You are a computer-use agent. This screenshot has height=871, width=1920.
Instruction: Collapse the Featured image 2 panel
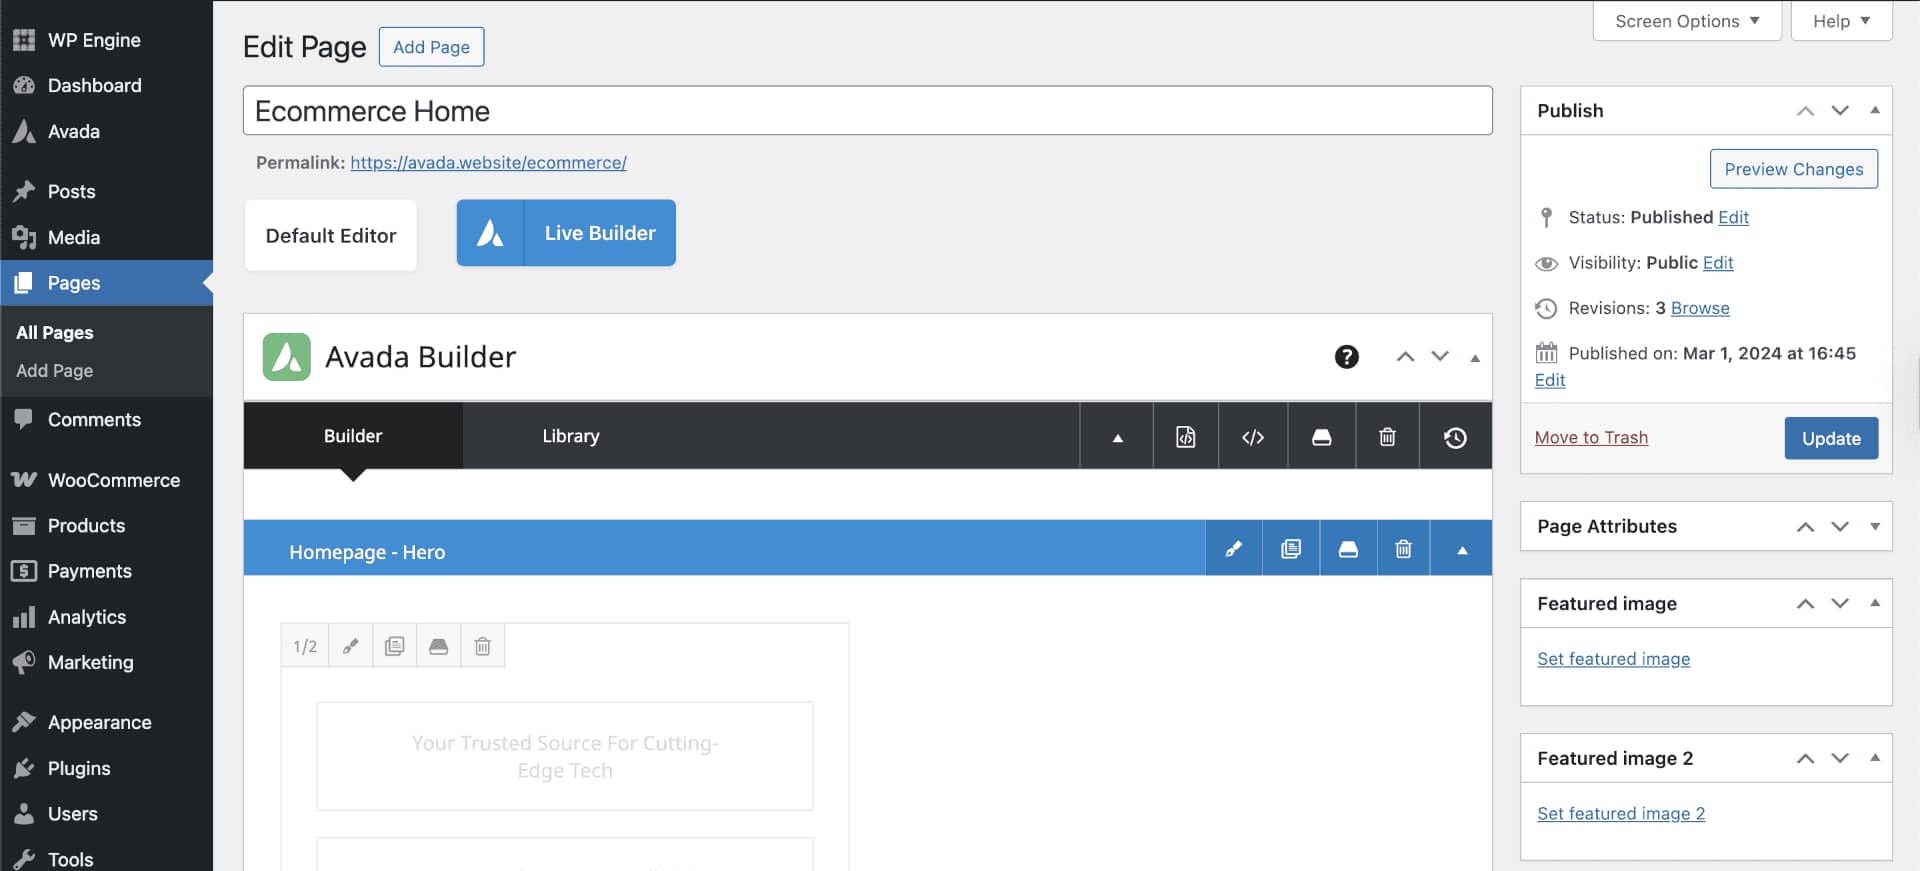click(1875, 758)
